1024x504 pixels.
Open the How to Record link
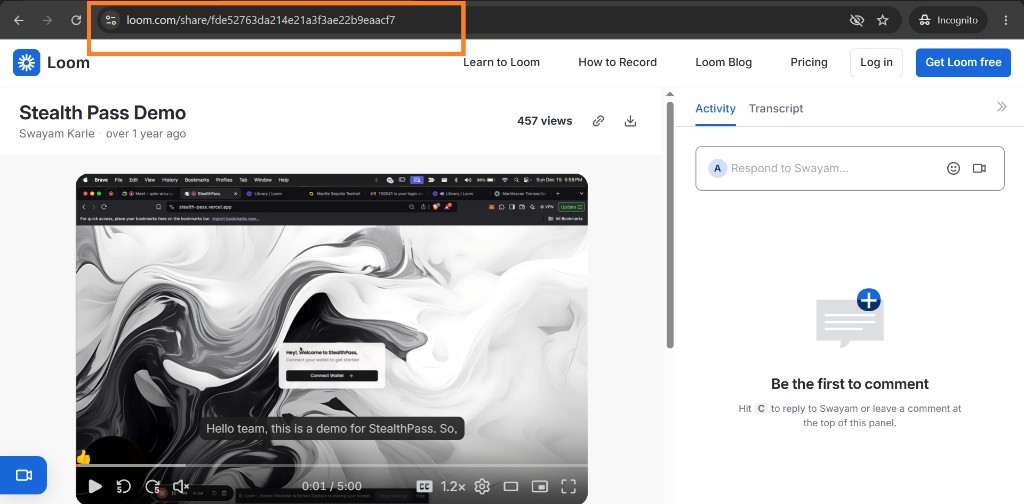pyautogui.click(x=617, y=63)
